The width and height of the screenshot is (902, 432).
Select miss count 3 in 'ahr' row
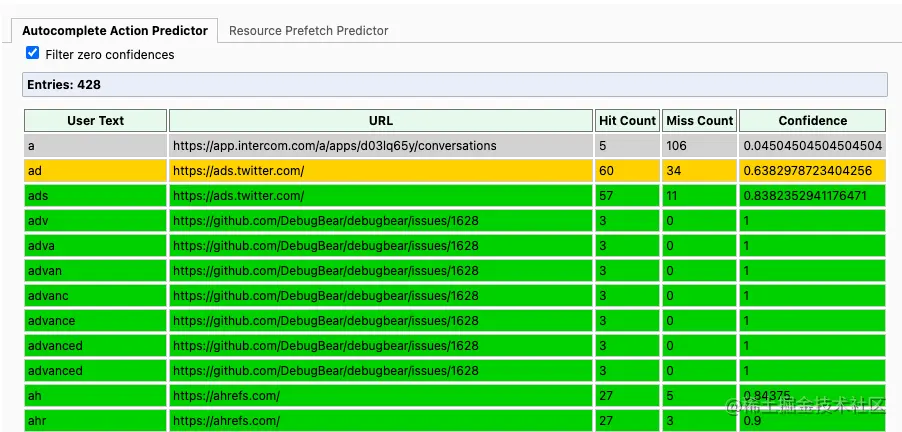pyautogui.click(x=700, y=420)
